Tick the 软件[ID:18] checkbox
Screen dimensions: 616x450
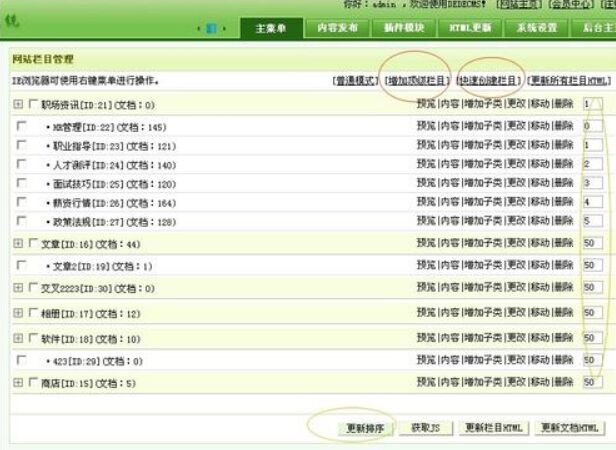click(33, 338)
